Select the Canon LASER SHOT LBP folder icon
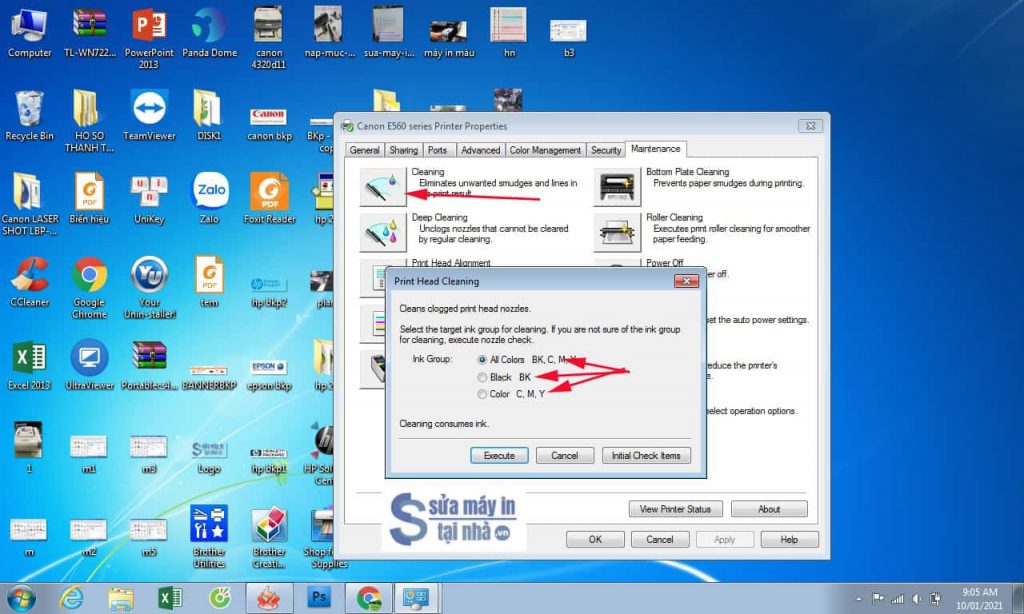This screenshot has height=614, width=1024. pos(29,204)
